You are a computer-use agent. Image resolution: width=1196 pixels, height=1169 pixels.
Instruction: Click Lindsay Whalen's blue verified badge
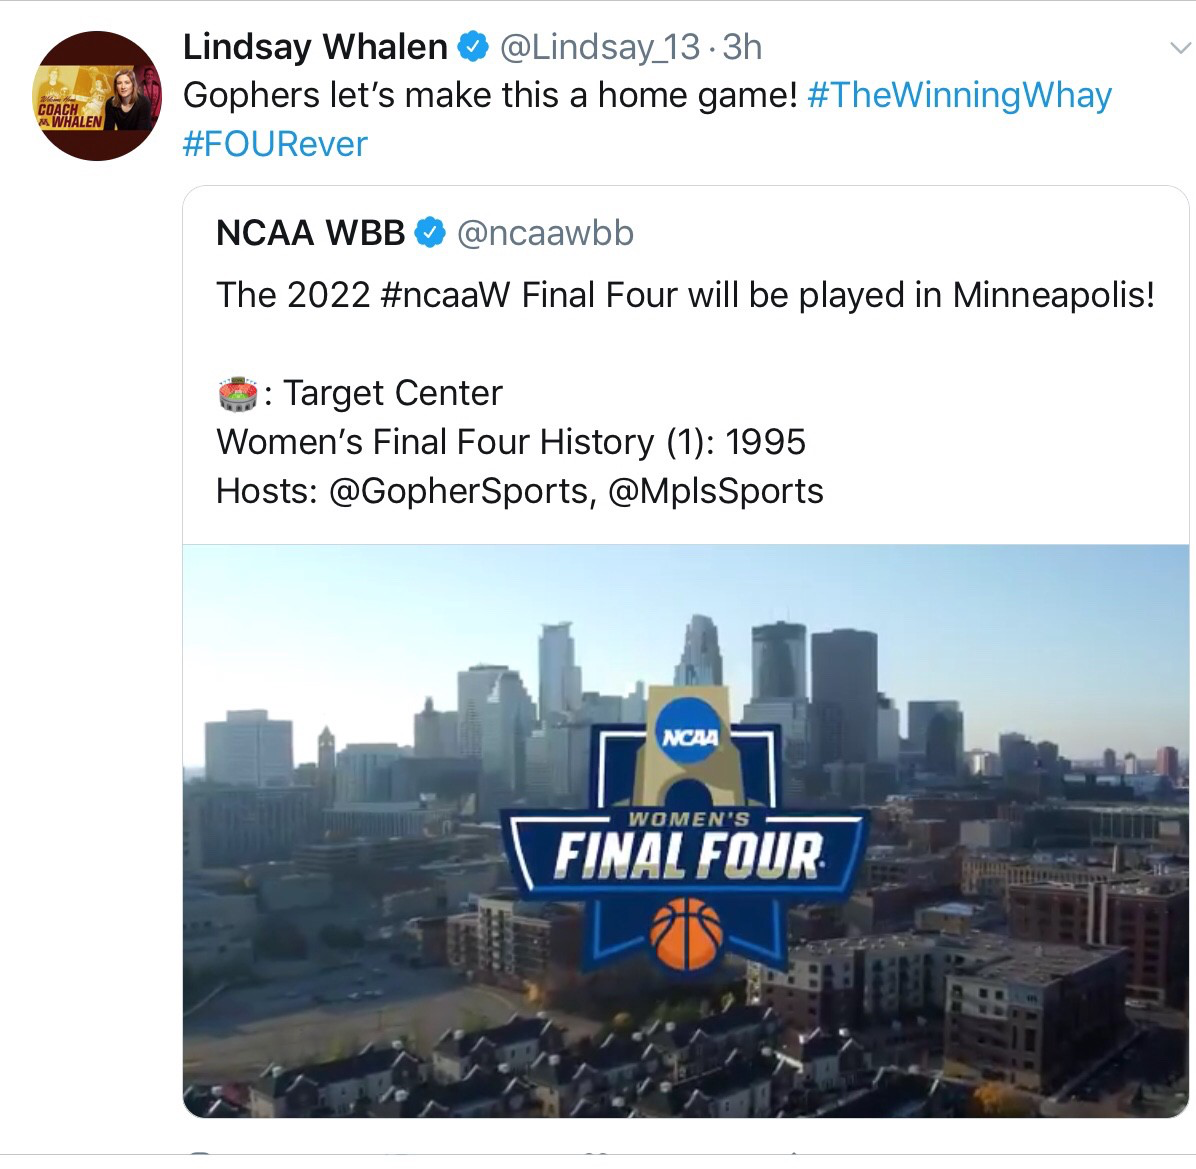point(473,47)
